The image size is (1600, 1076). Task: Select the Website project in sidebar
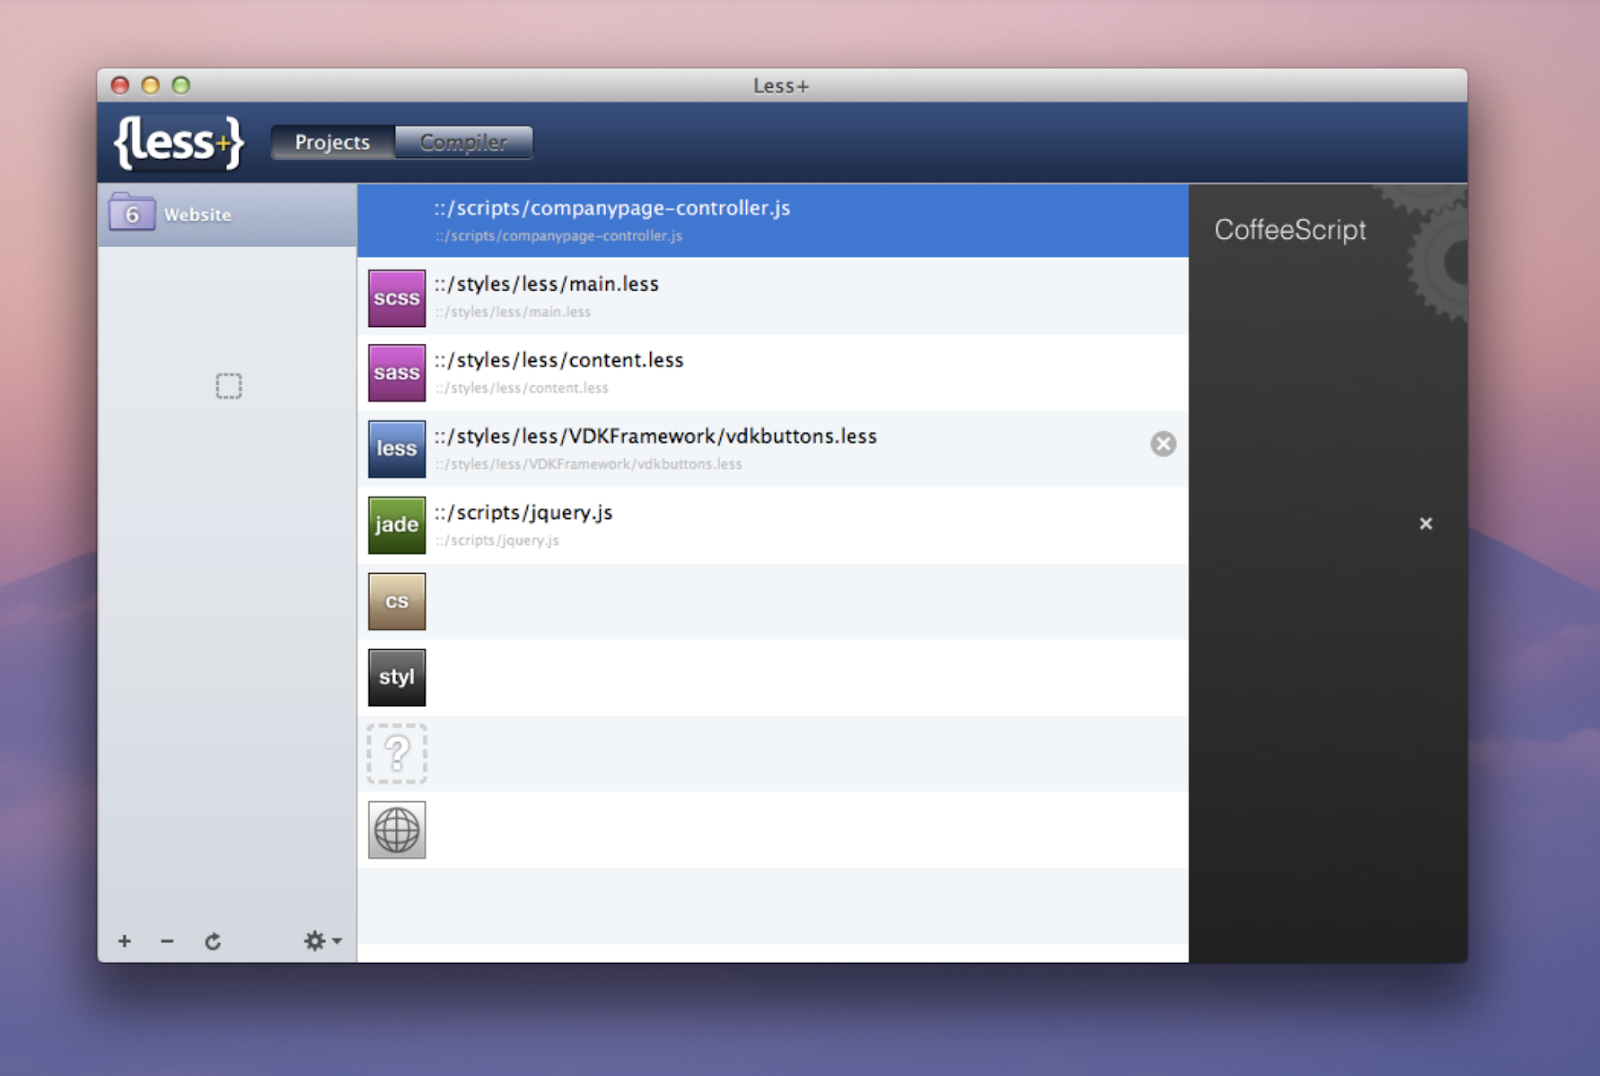pyautogui.click(x=227, y=215)
